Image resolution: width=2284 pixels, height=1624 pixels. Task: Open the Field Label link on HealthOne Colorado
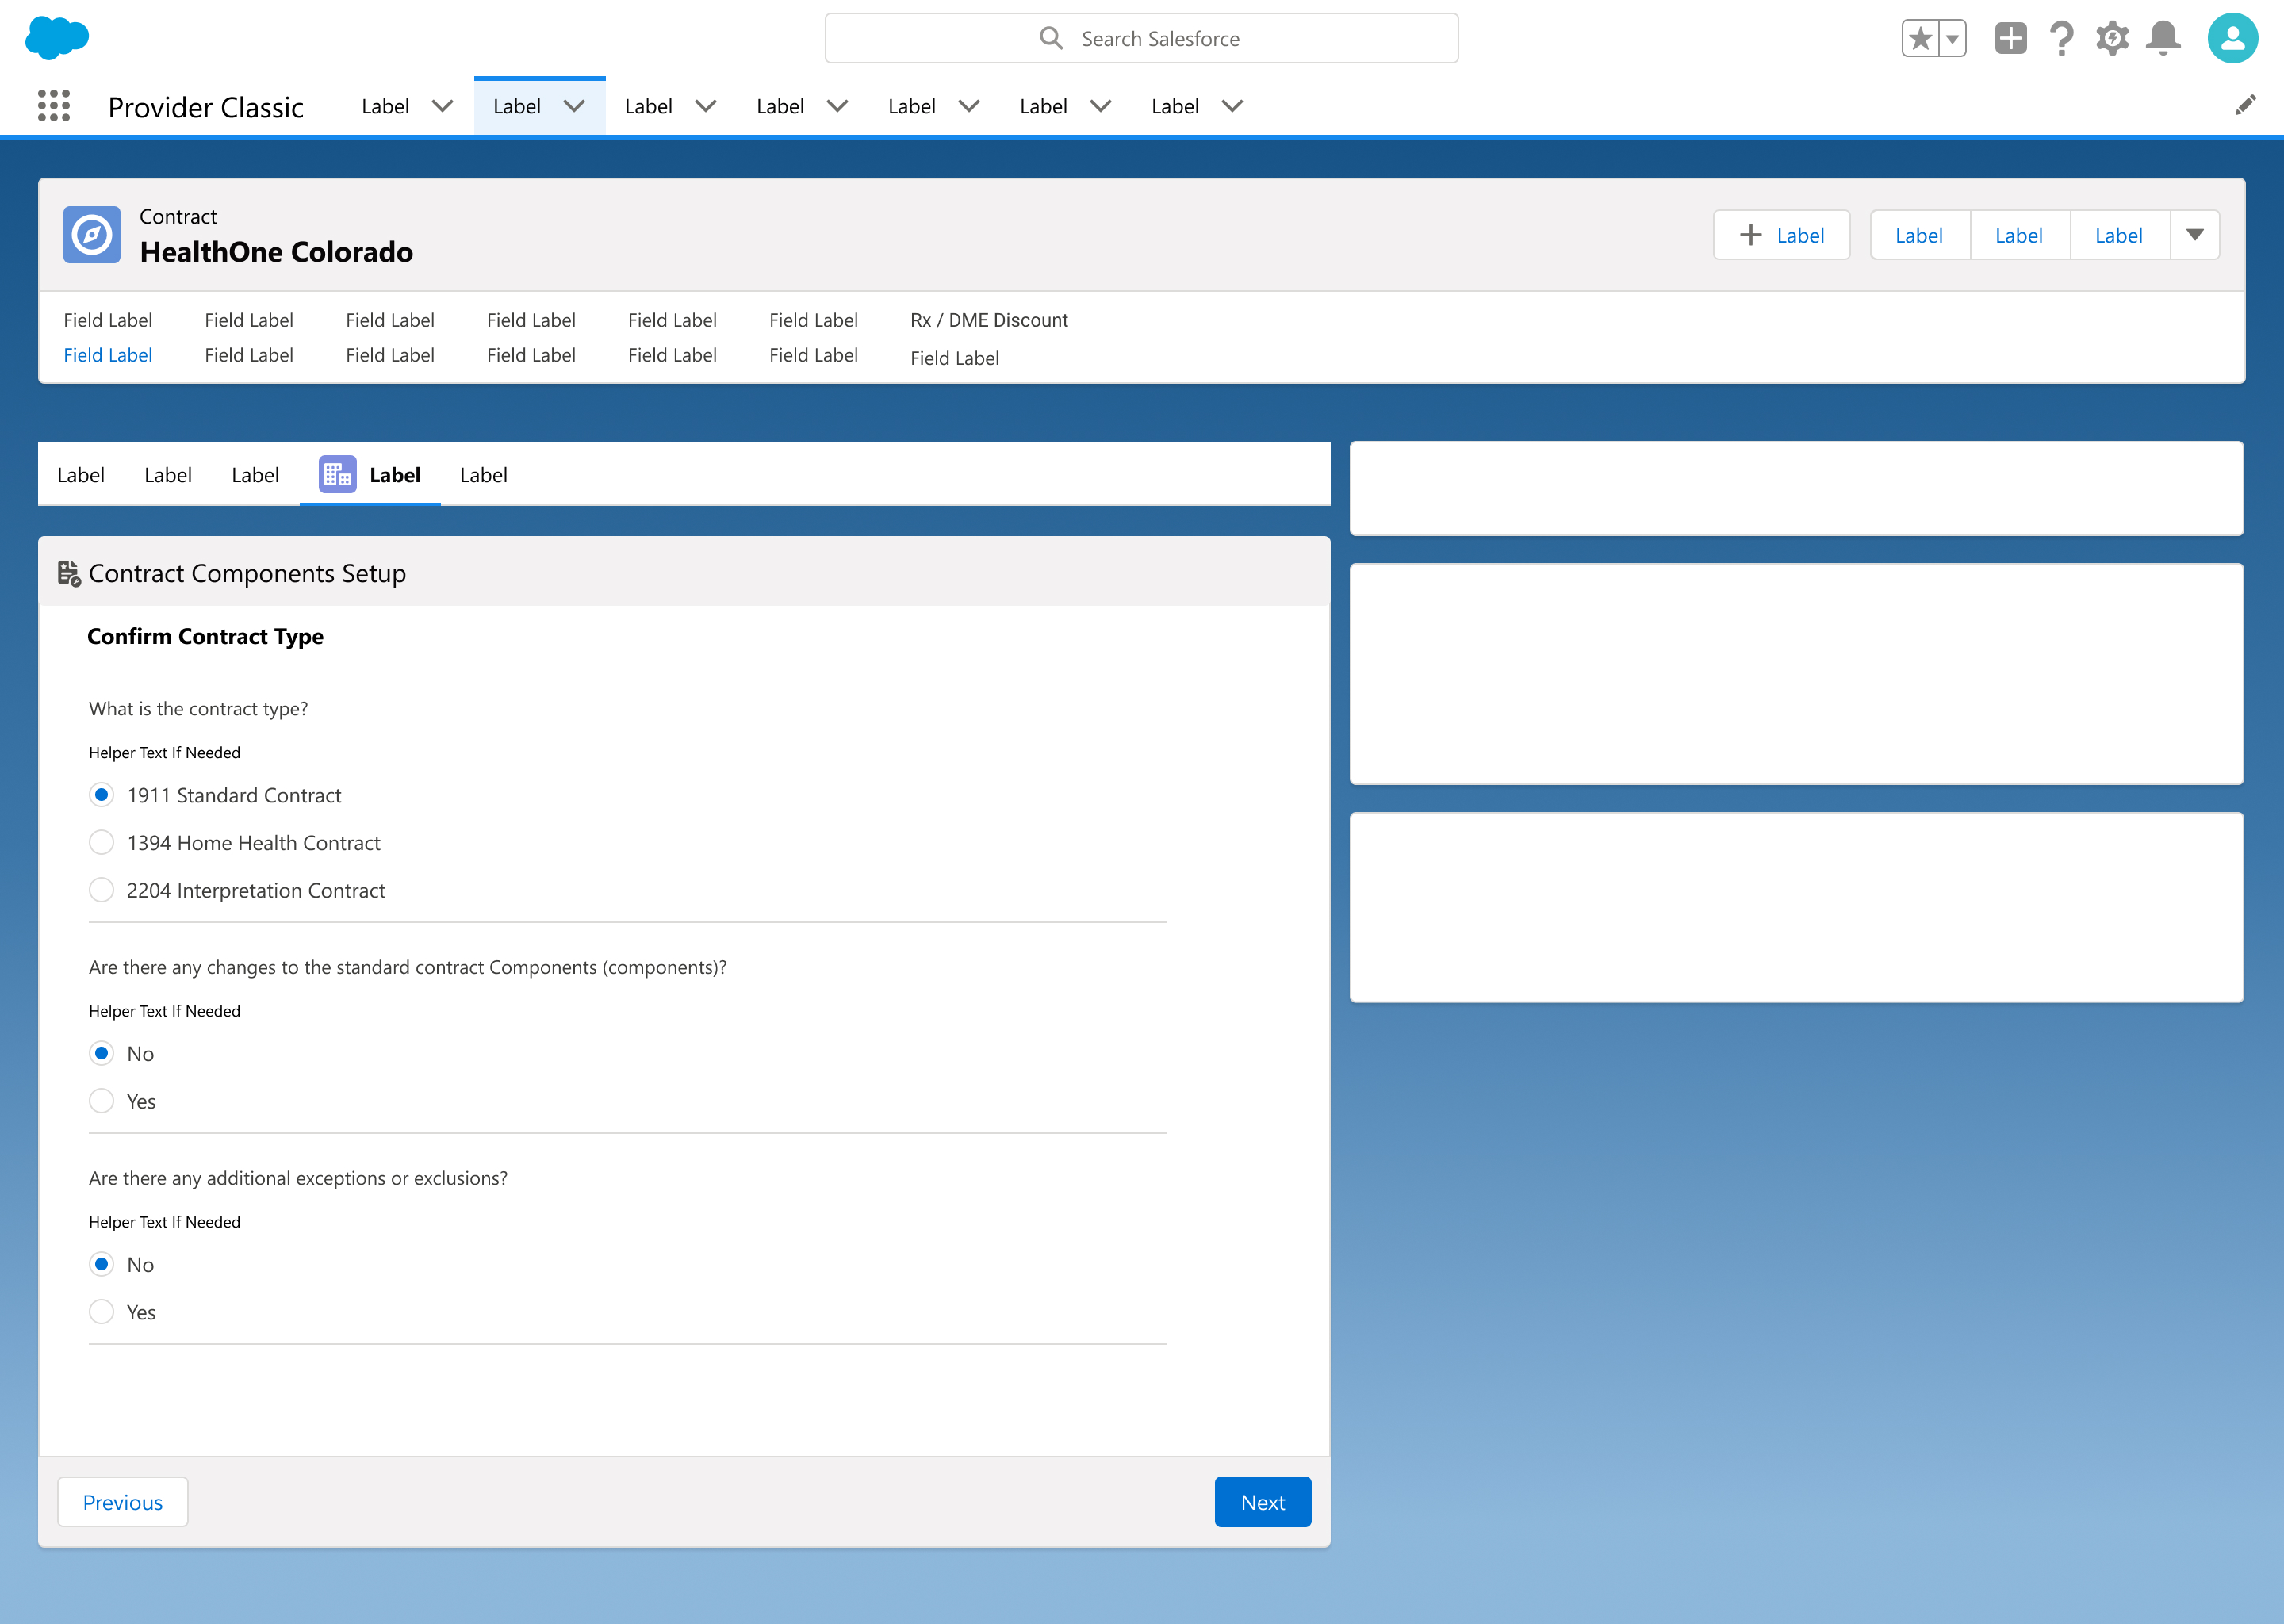pos(108,354)
